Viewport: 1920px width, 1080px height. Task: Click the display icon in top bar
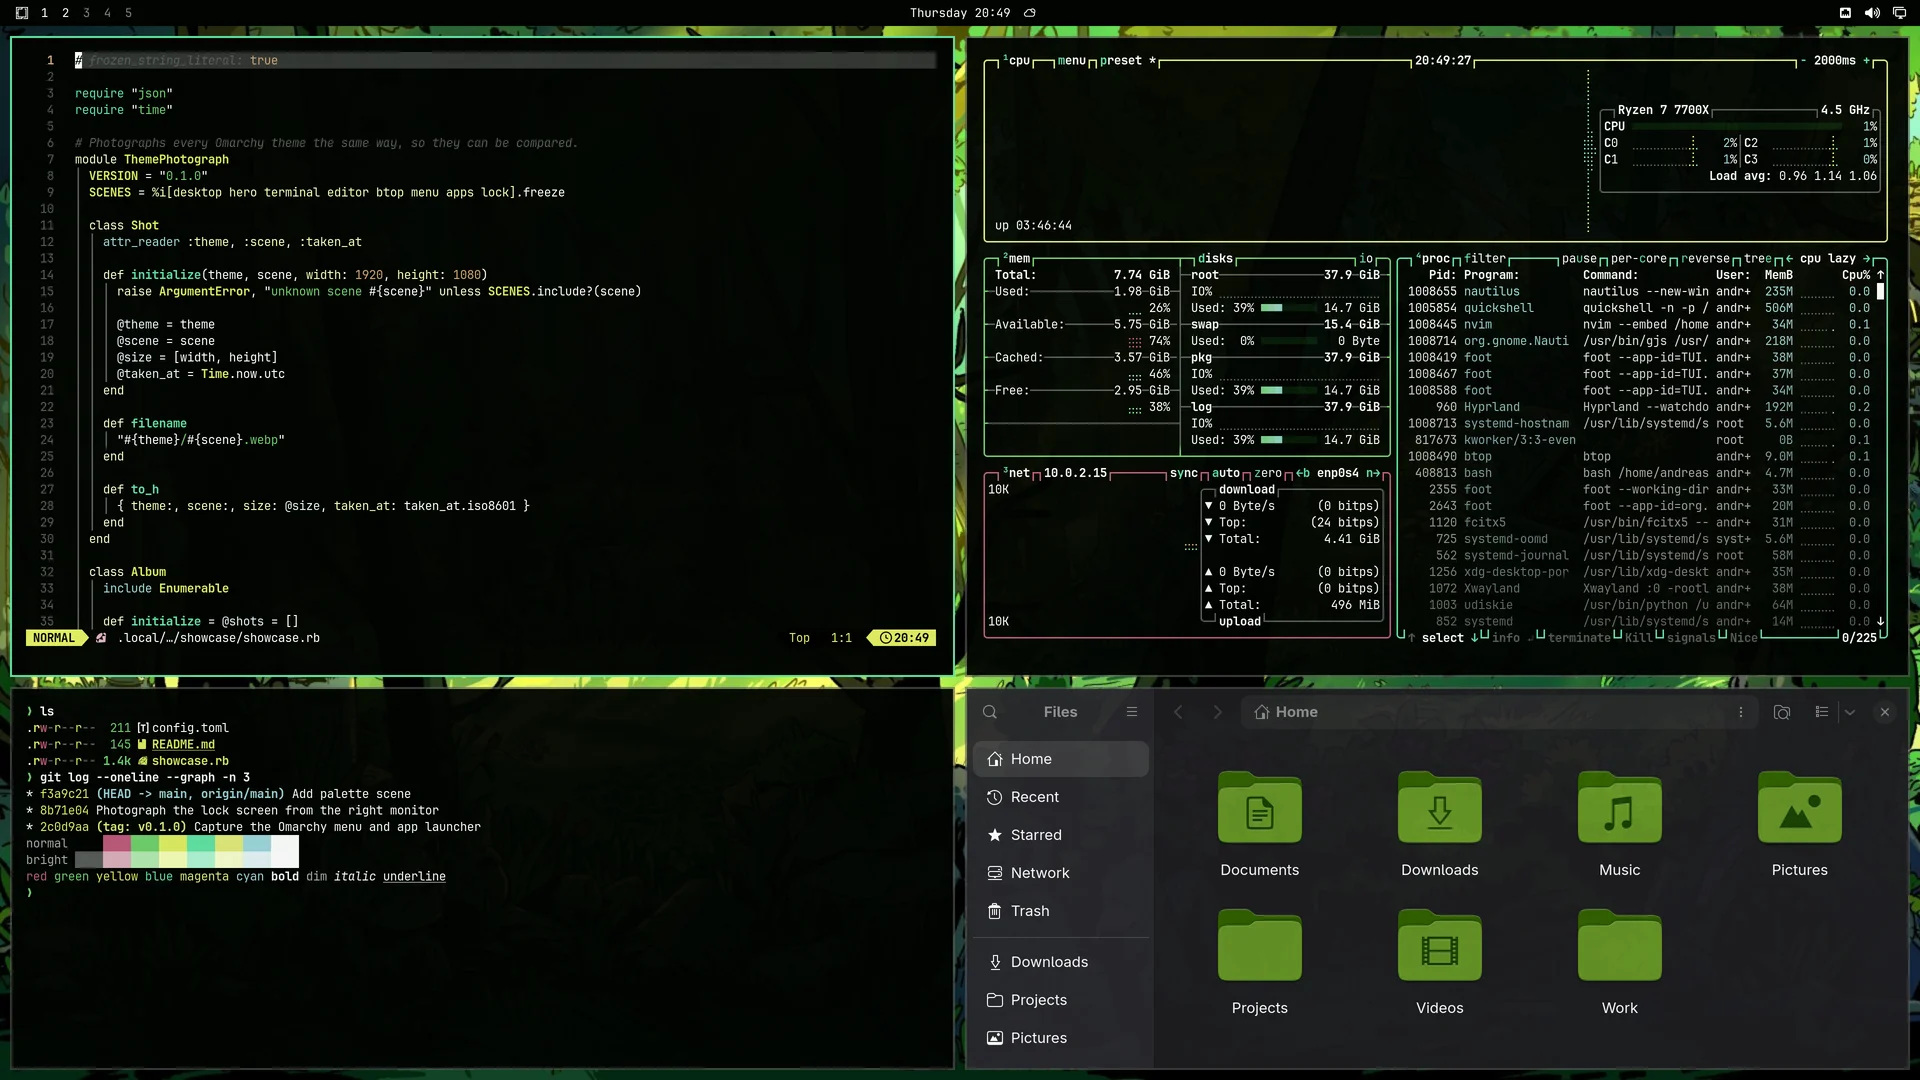click(x=1899, y=13)
